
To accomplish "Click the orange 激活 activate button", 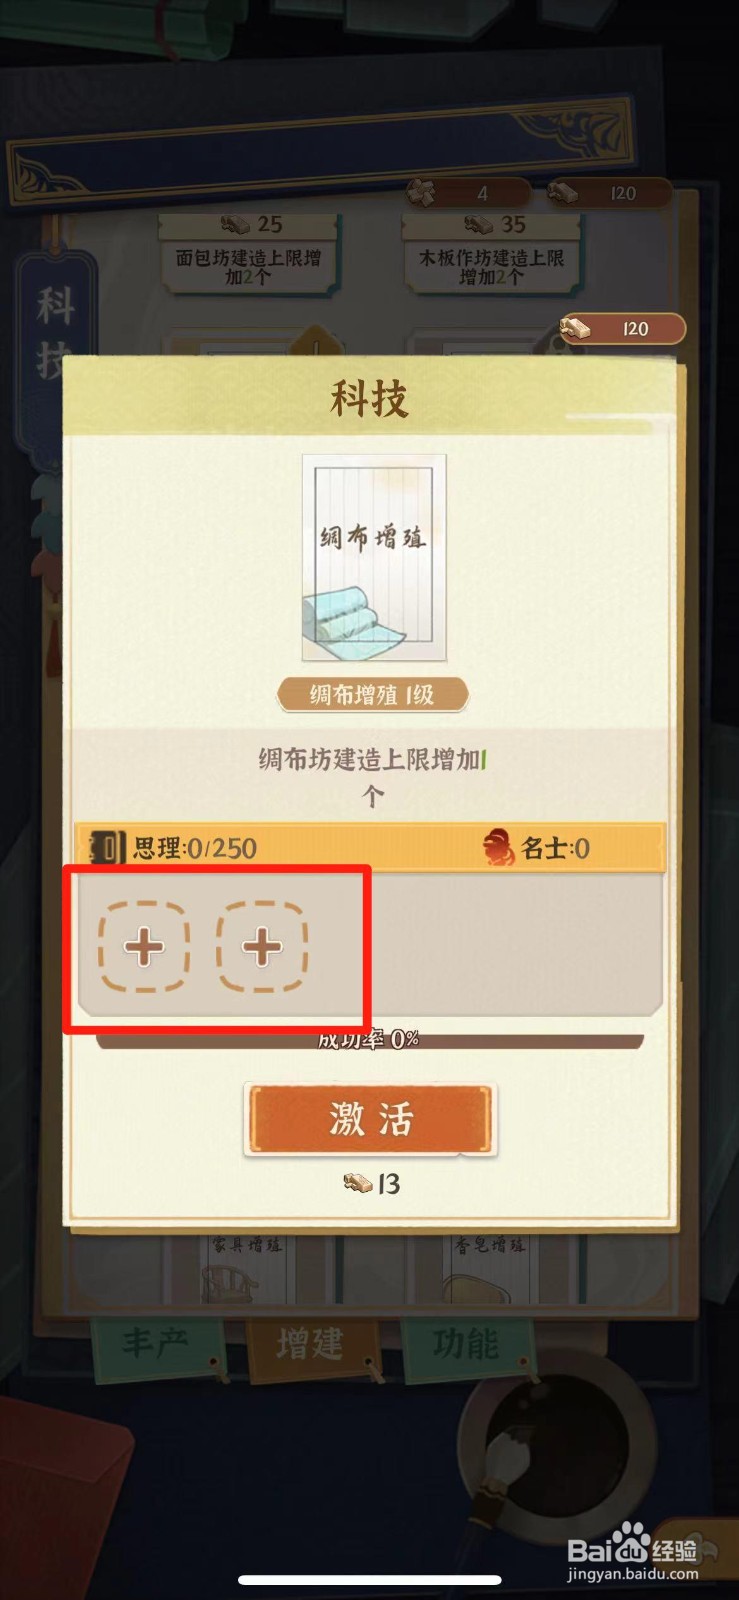I will pos(370,1119).
